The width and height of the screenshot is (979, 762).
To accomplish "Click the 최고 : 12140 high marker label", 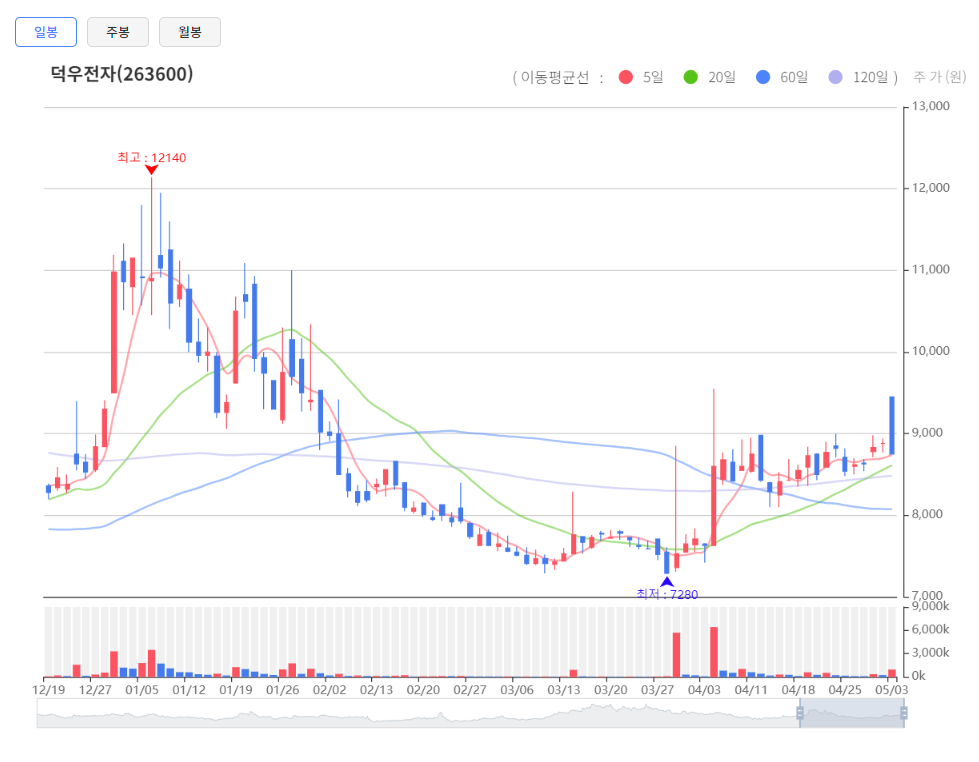I will (x=152, y=157).
